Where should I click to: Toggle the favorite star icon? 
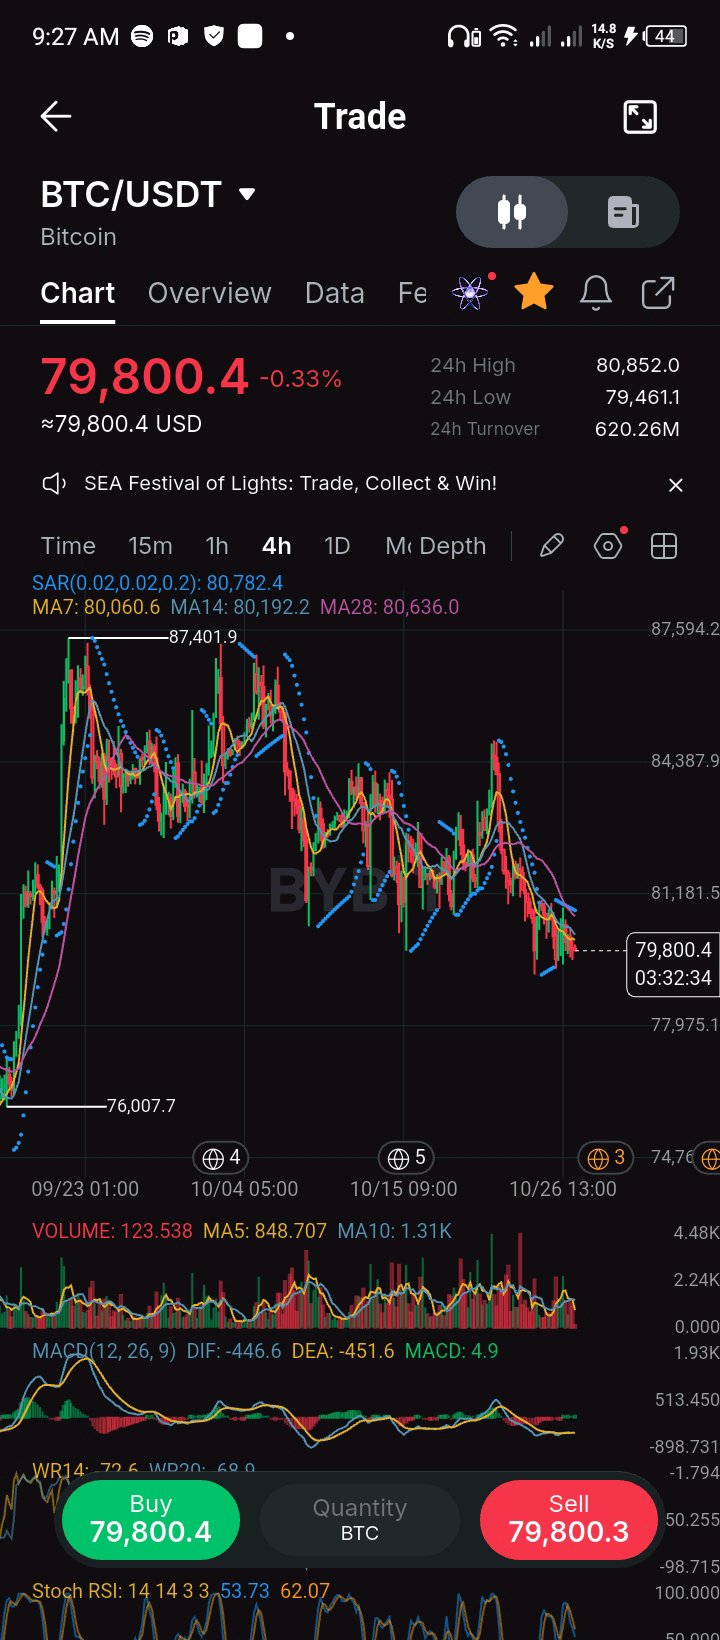(534, 293)
